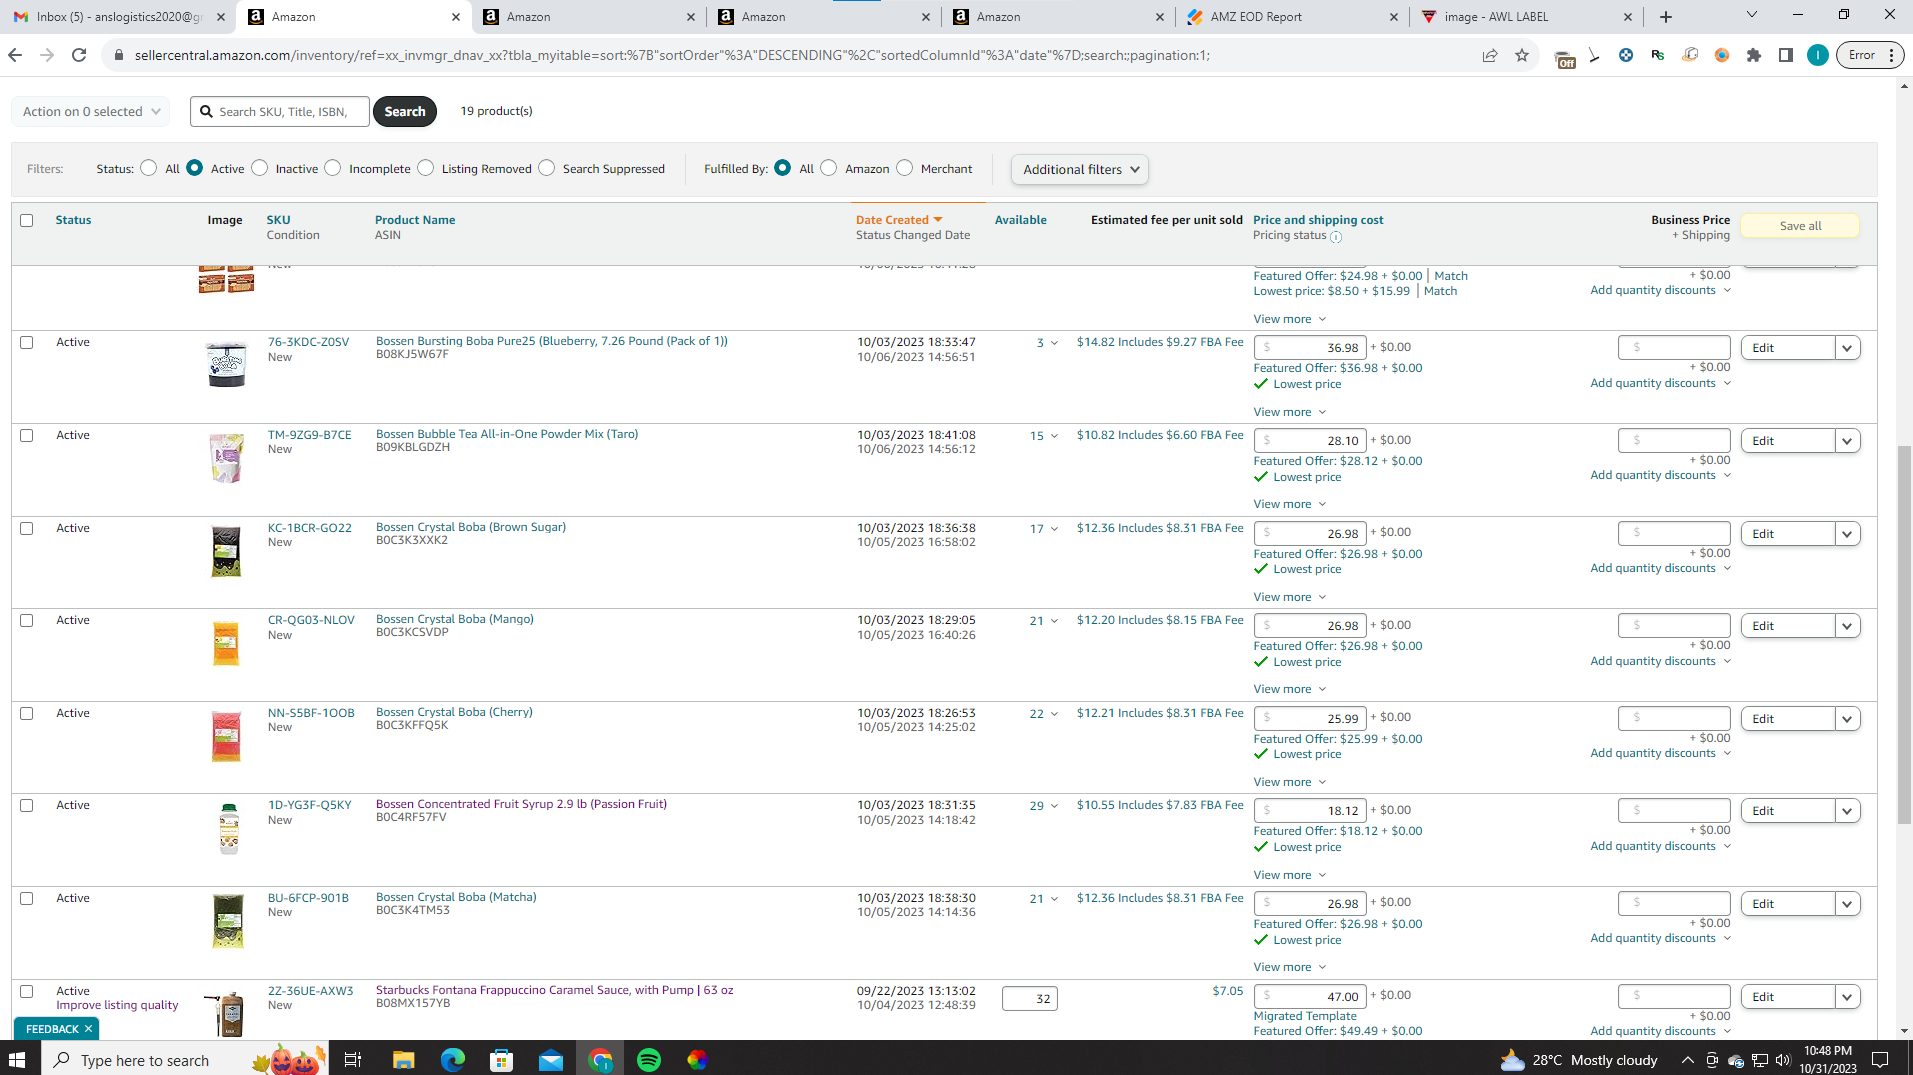Switch to the Gmail Inbox tab
The image size is (1913, 1075).
pyautogui.click(x=118, y=17)
